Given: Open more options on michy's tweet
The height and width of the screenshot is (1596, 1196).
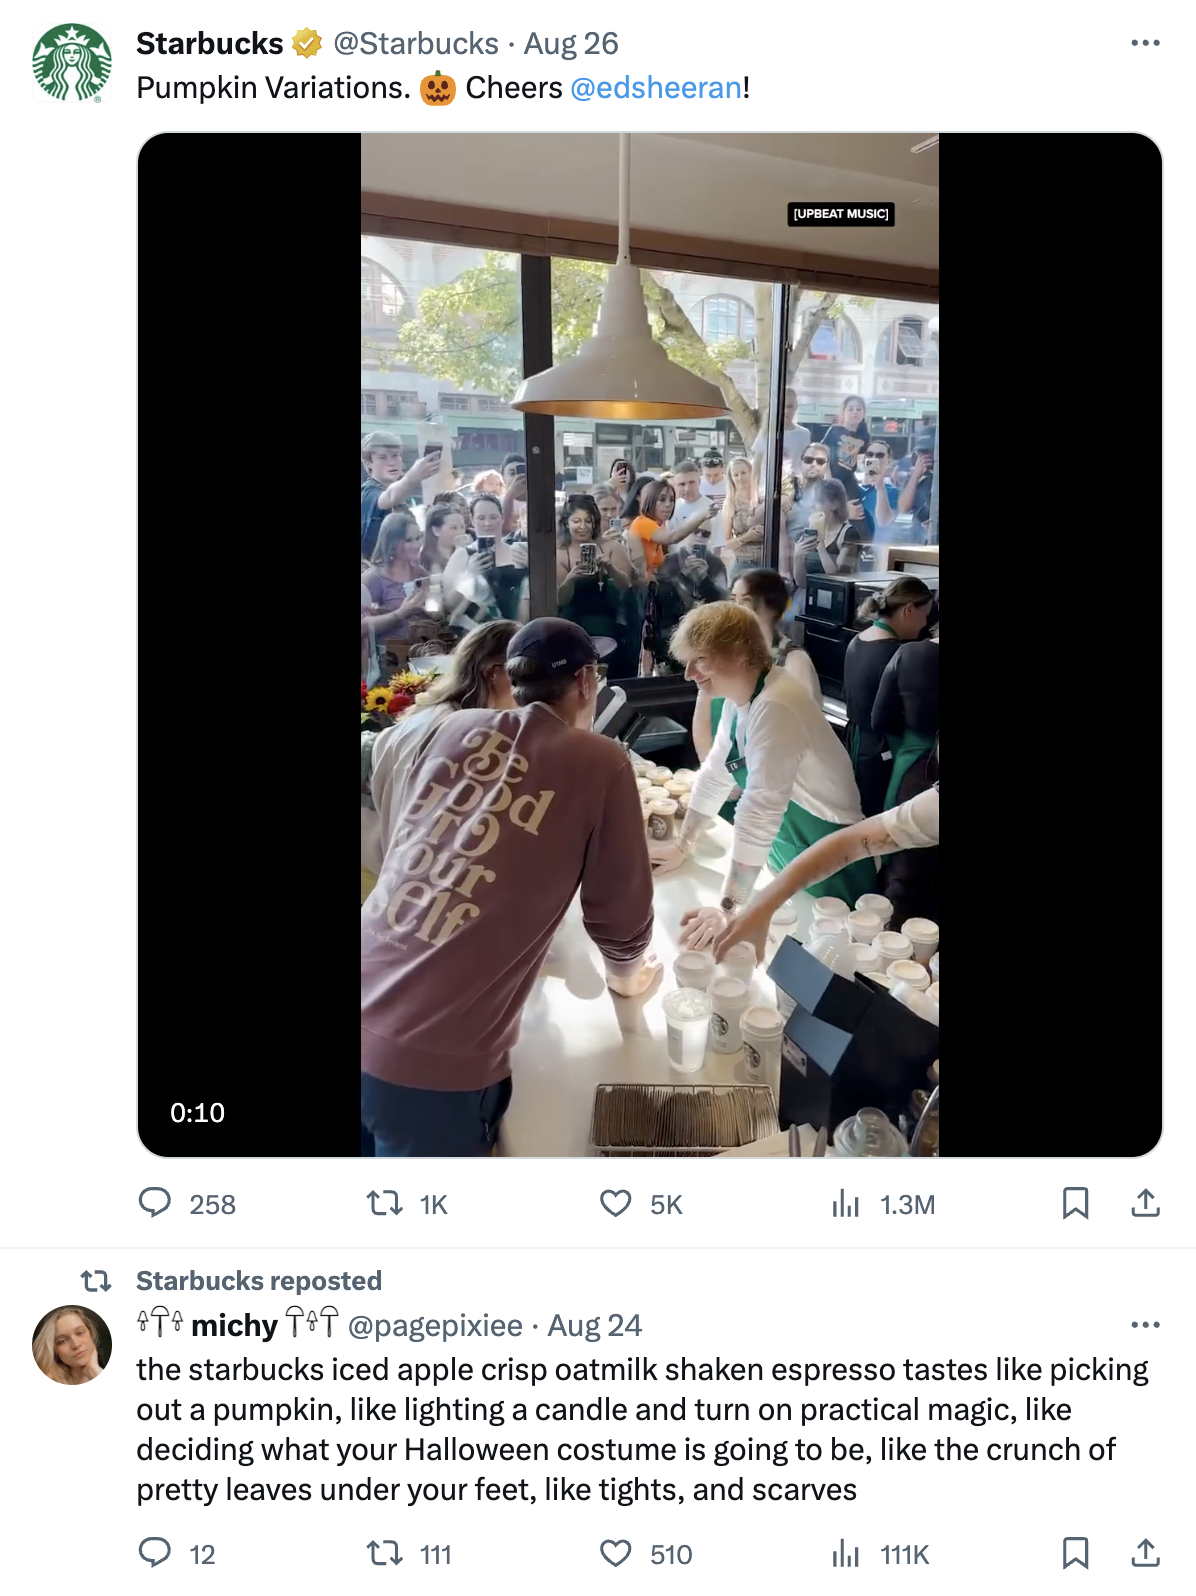Looking at the screenshot, I should 1145,1325.
